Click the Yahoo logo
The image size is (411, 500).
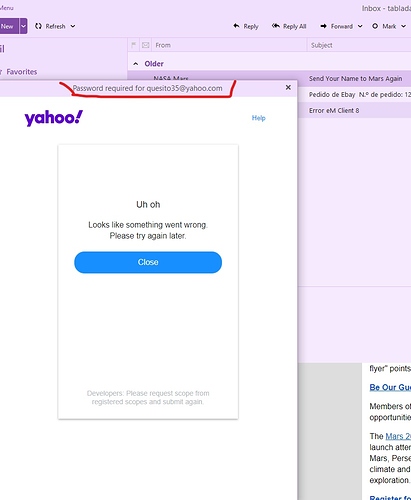coord(53,118)
